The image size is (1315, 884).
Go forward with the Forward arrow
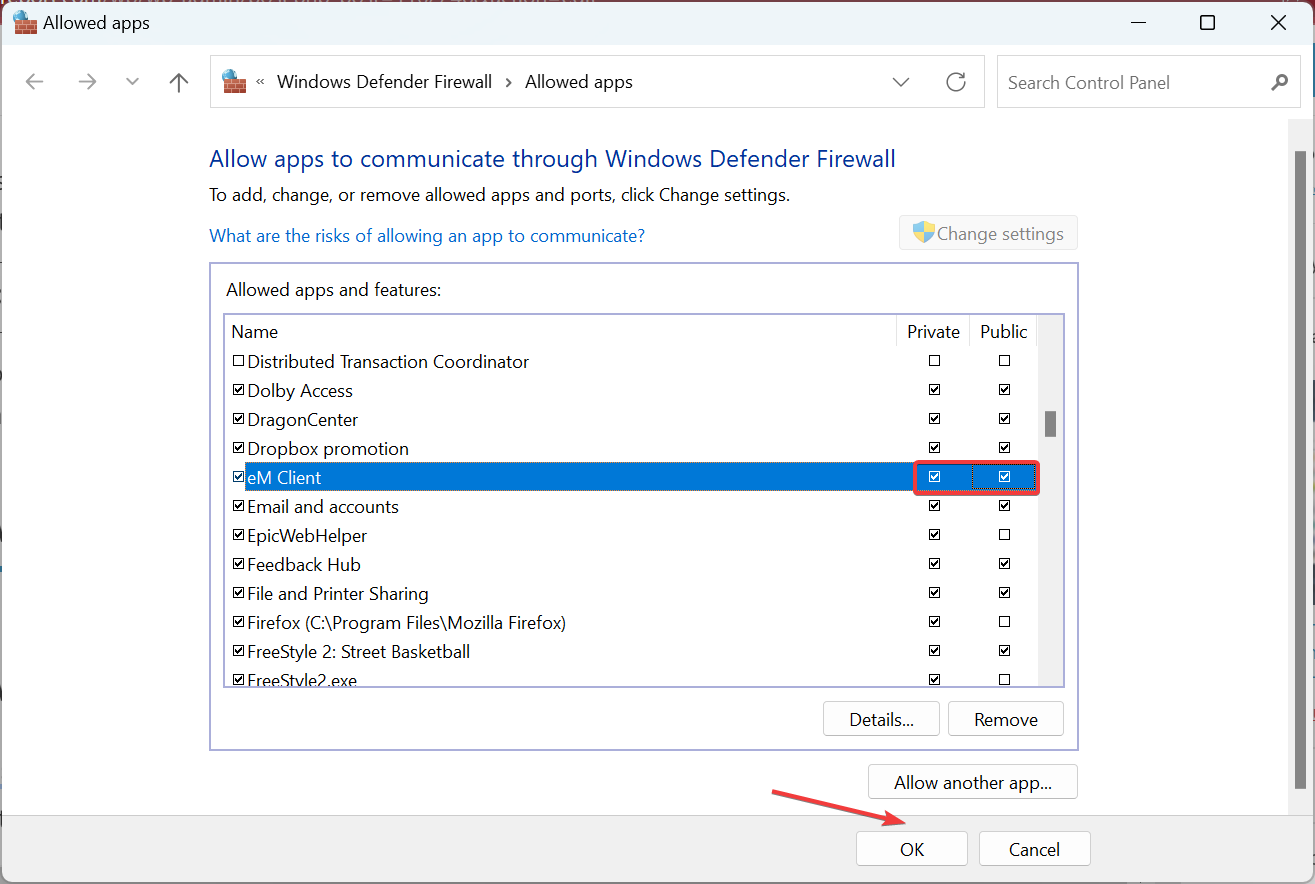point(87,82)
